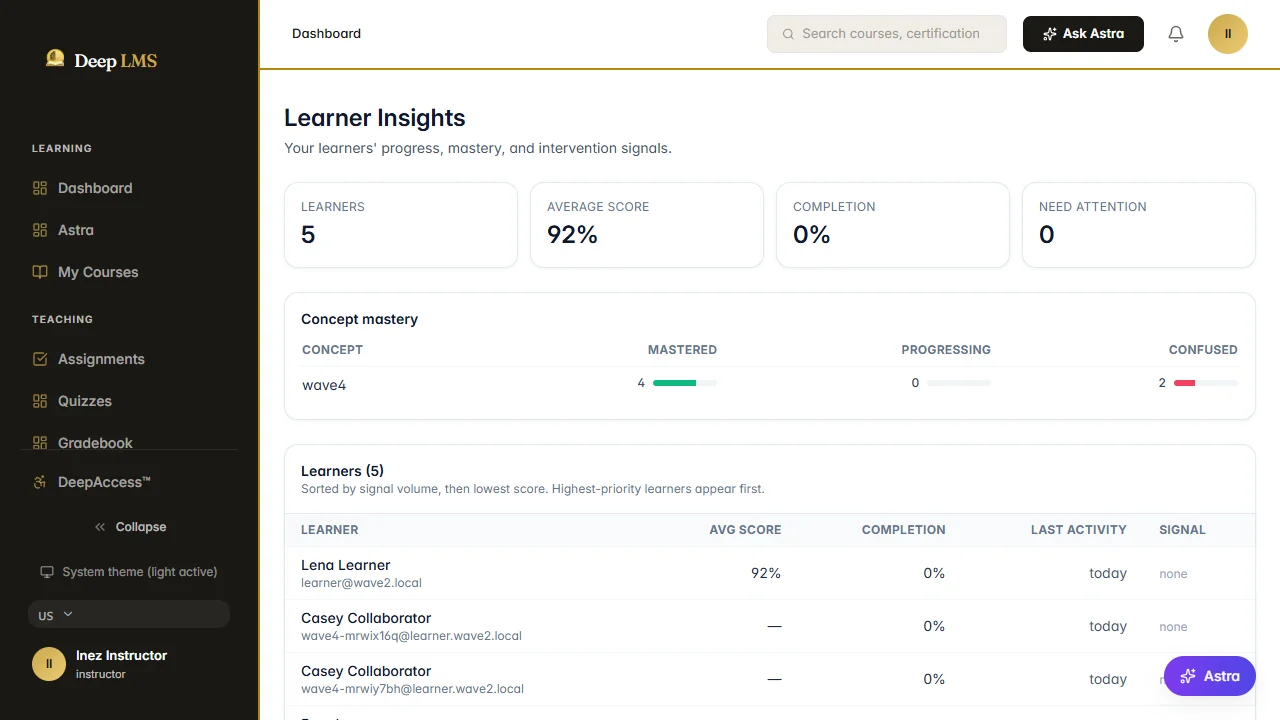
Task: Open the US language dropdown
Action: [129, 614]
